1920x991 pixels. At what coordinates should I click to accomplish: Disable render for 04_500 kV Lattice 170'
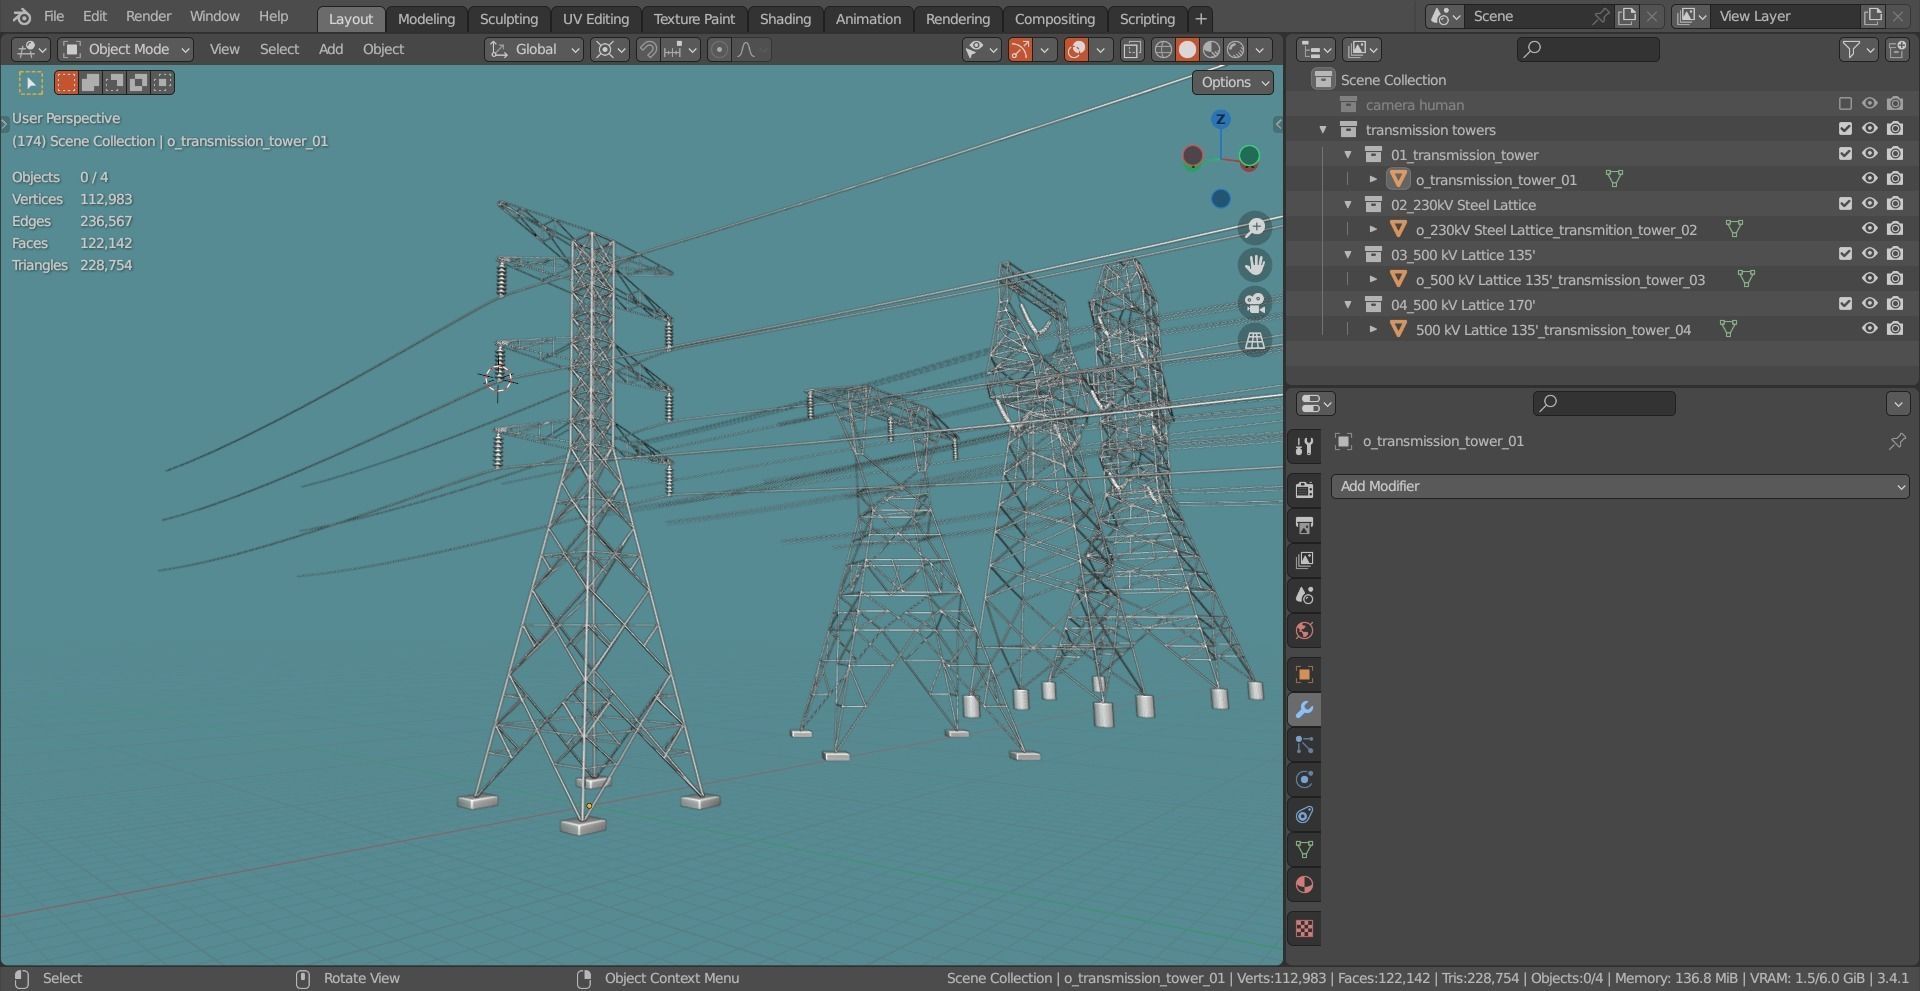[1895, 304]
